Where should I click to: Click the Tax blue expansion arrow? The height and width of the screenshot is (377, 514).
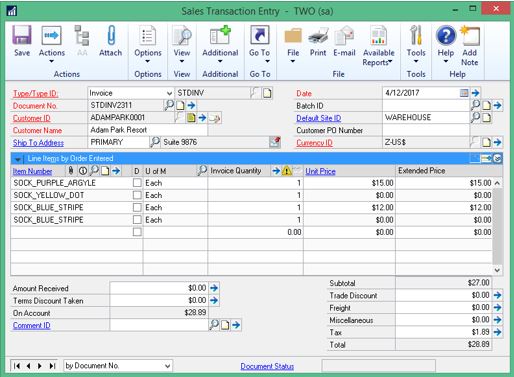[498, 332]
